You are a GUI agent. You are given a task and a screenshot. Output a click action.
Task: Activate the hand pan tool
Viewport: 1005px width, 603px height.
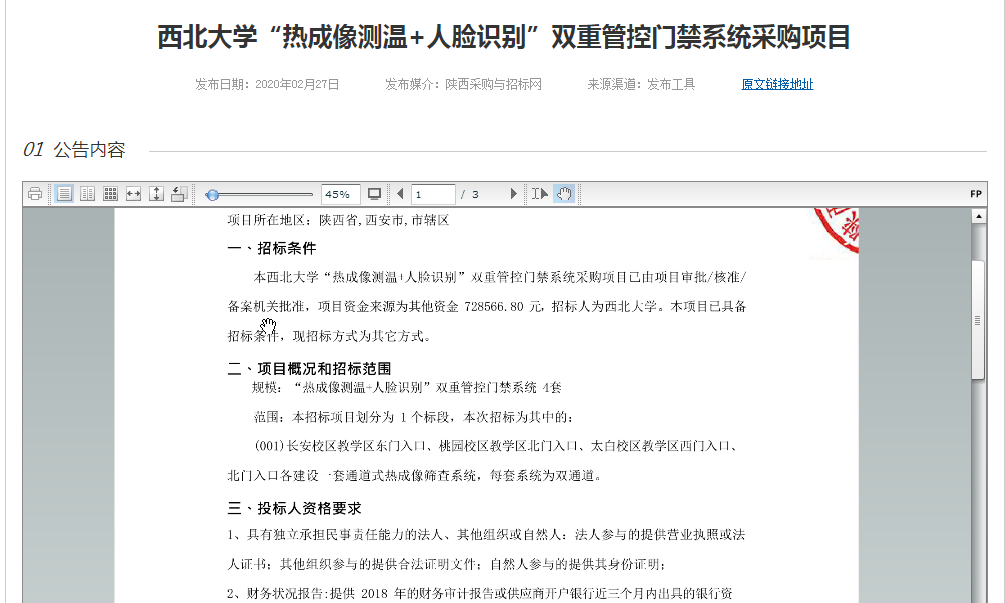[564, 194]
